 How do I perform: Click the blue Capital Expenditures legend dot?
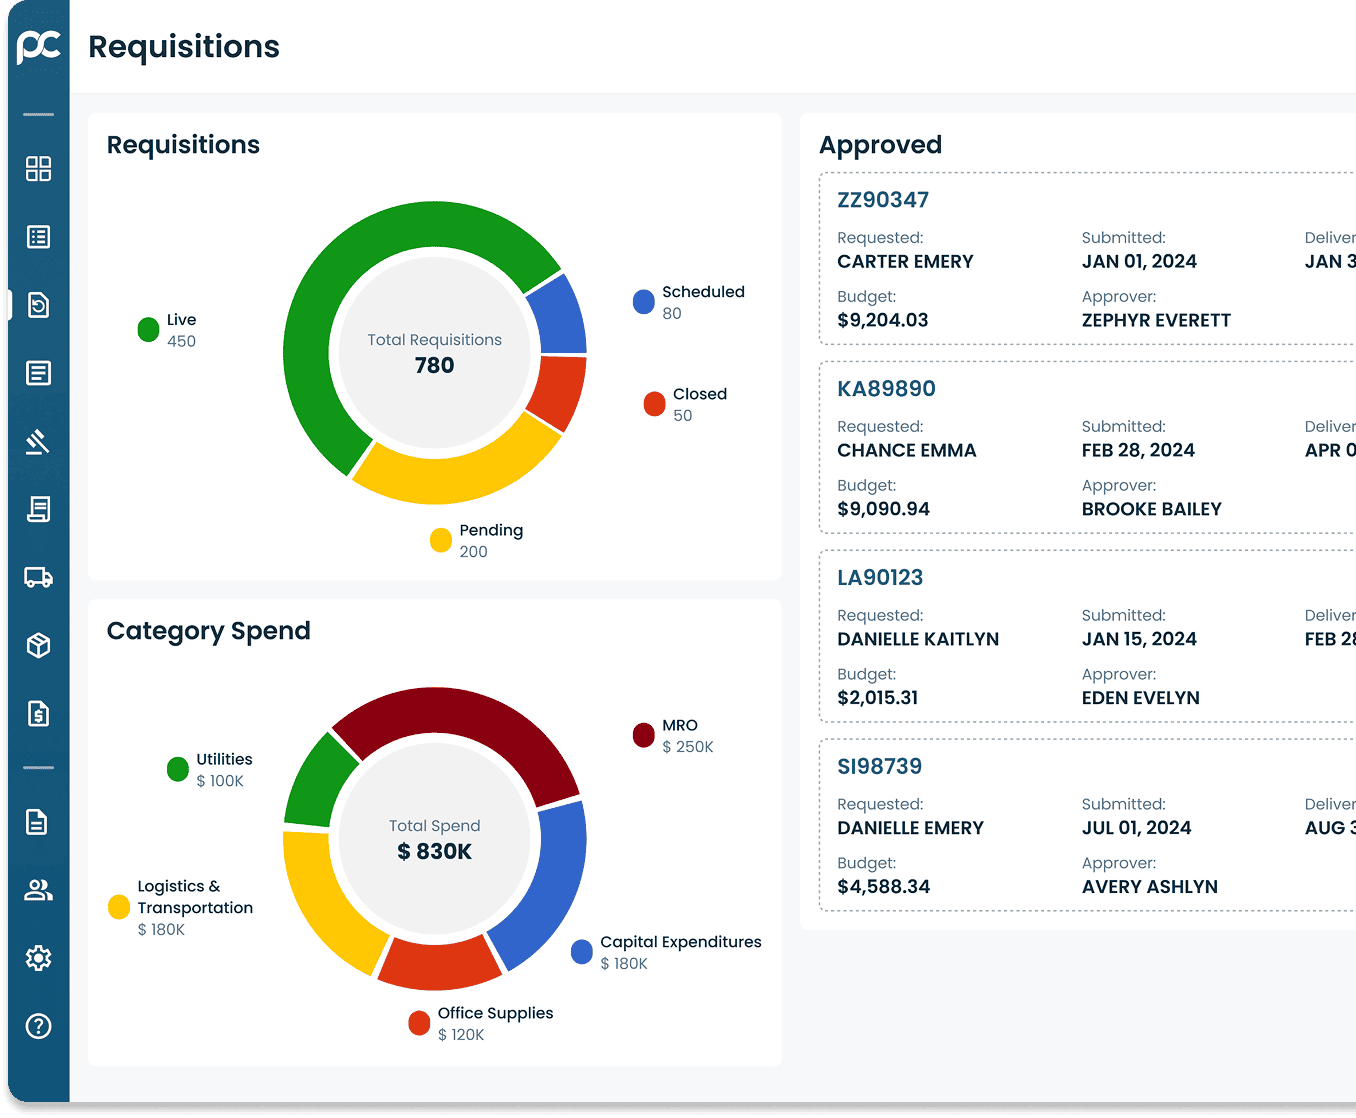click(581, 952)
